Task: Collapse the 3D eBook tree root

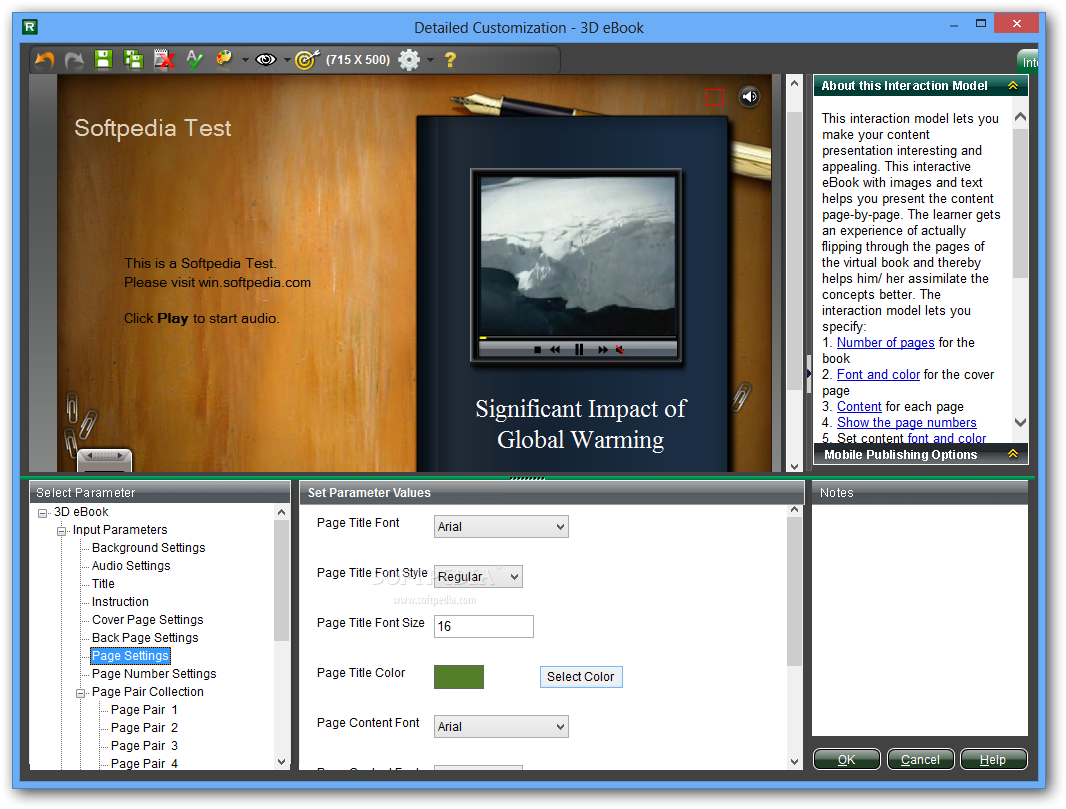Action: click(43, 513)
